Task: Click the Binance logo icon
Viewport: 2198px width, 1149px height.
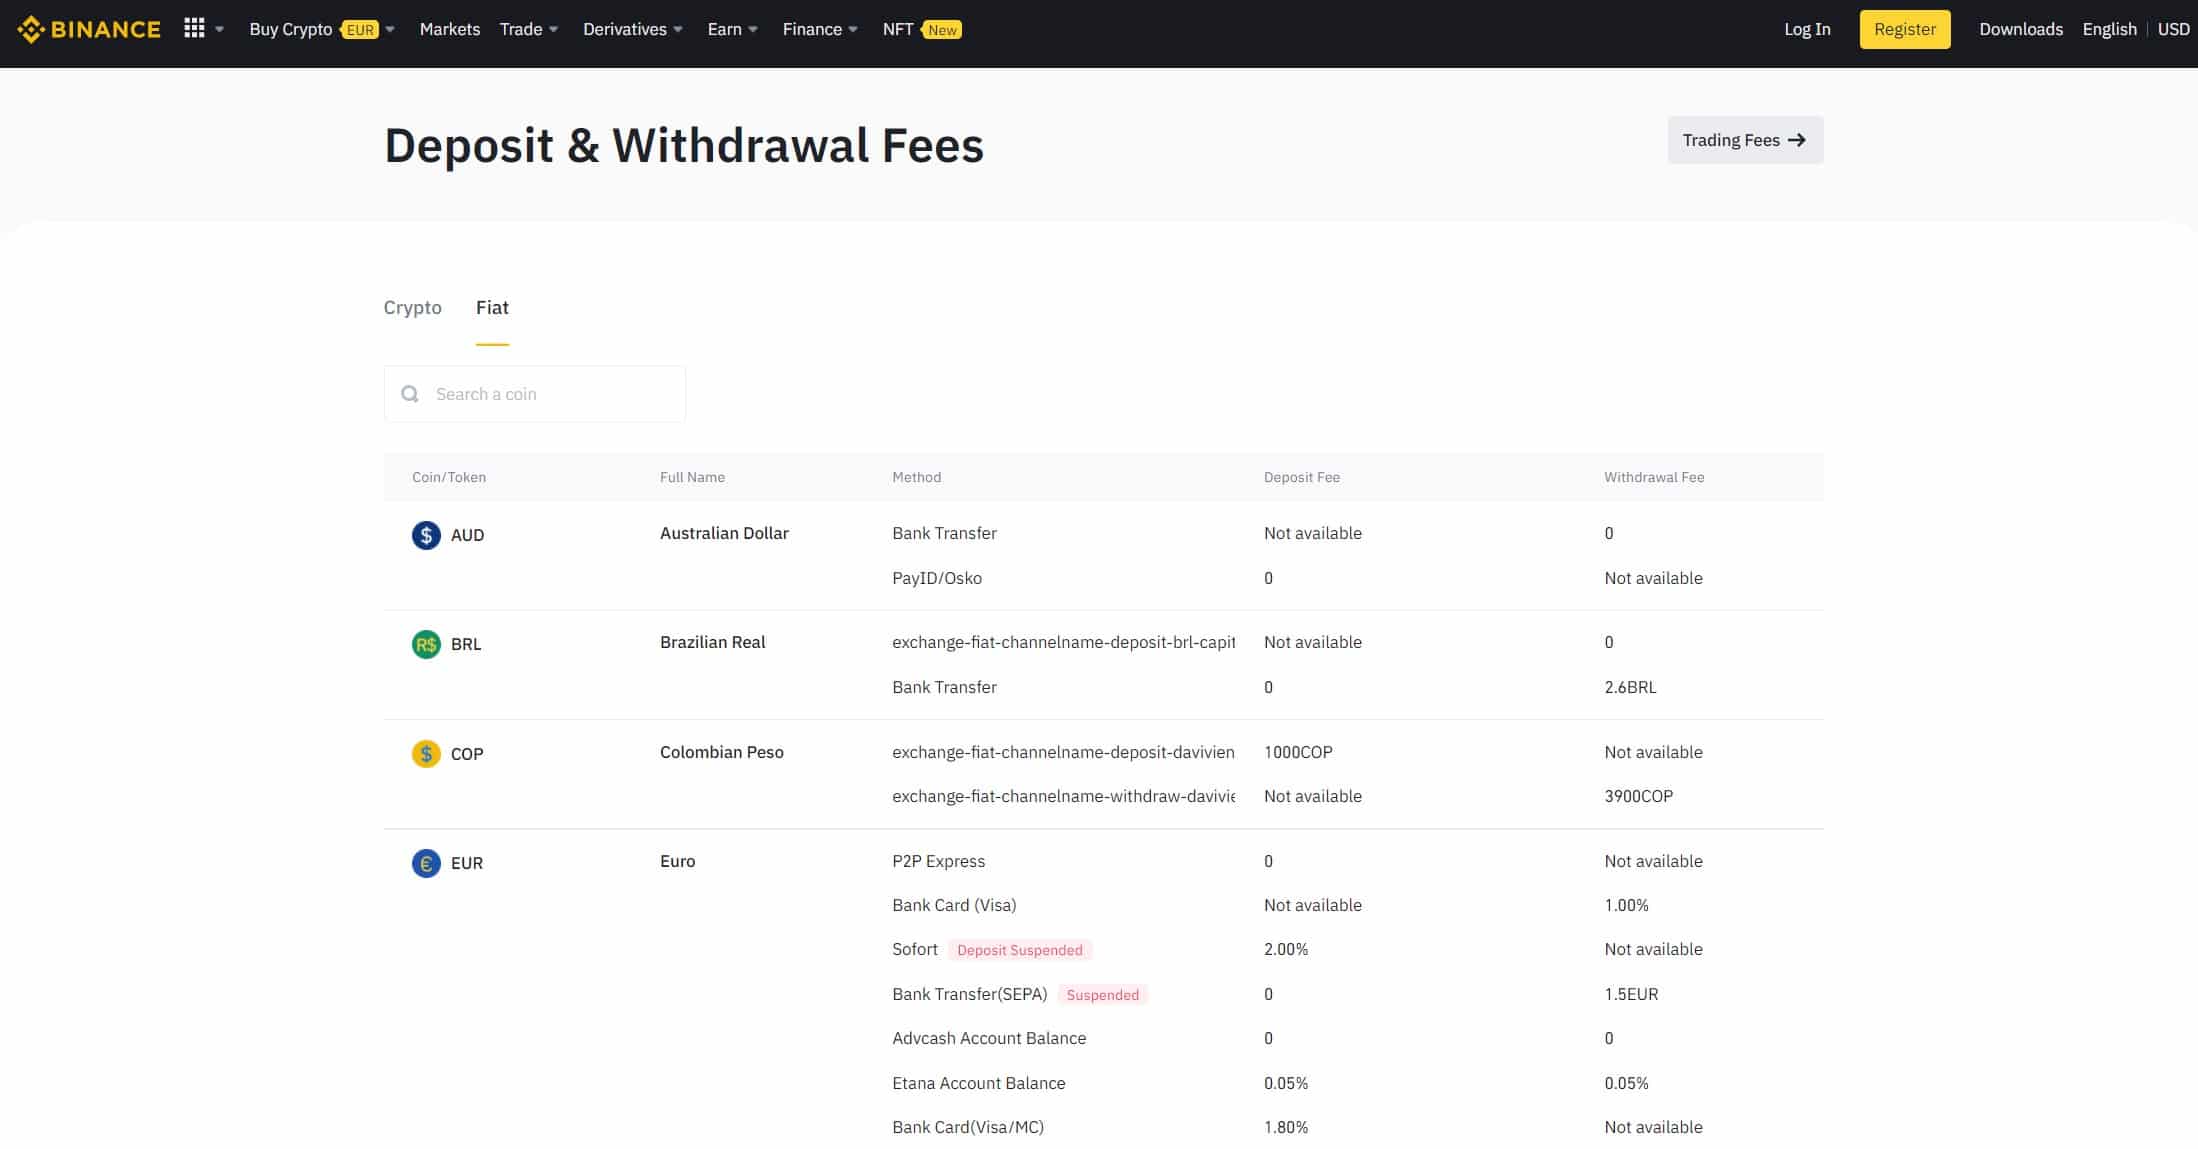Action: click(x=31, y=30)
